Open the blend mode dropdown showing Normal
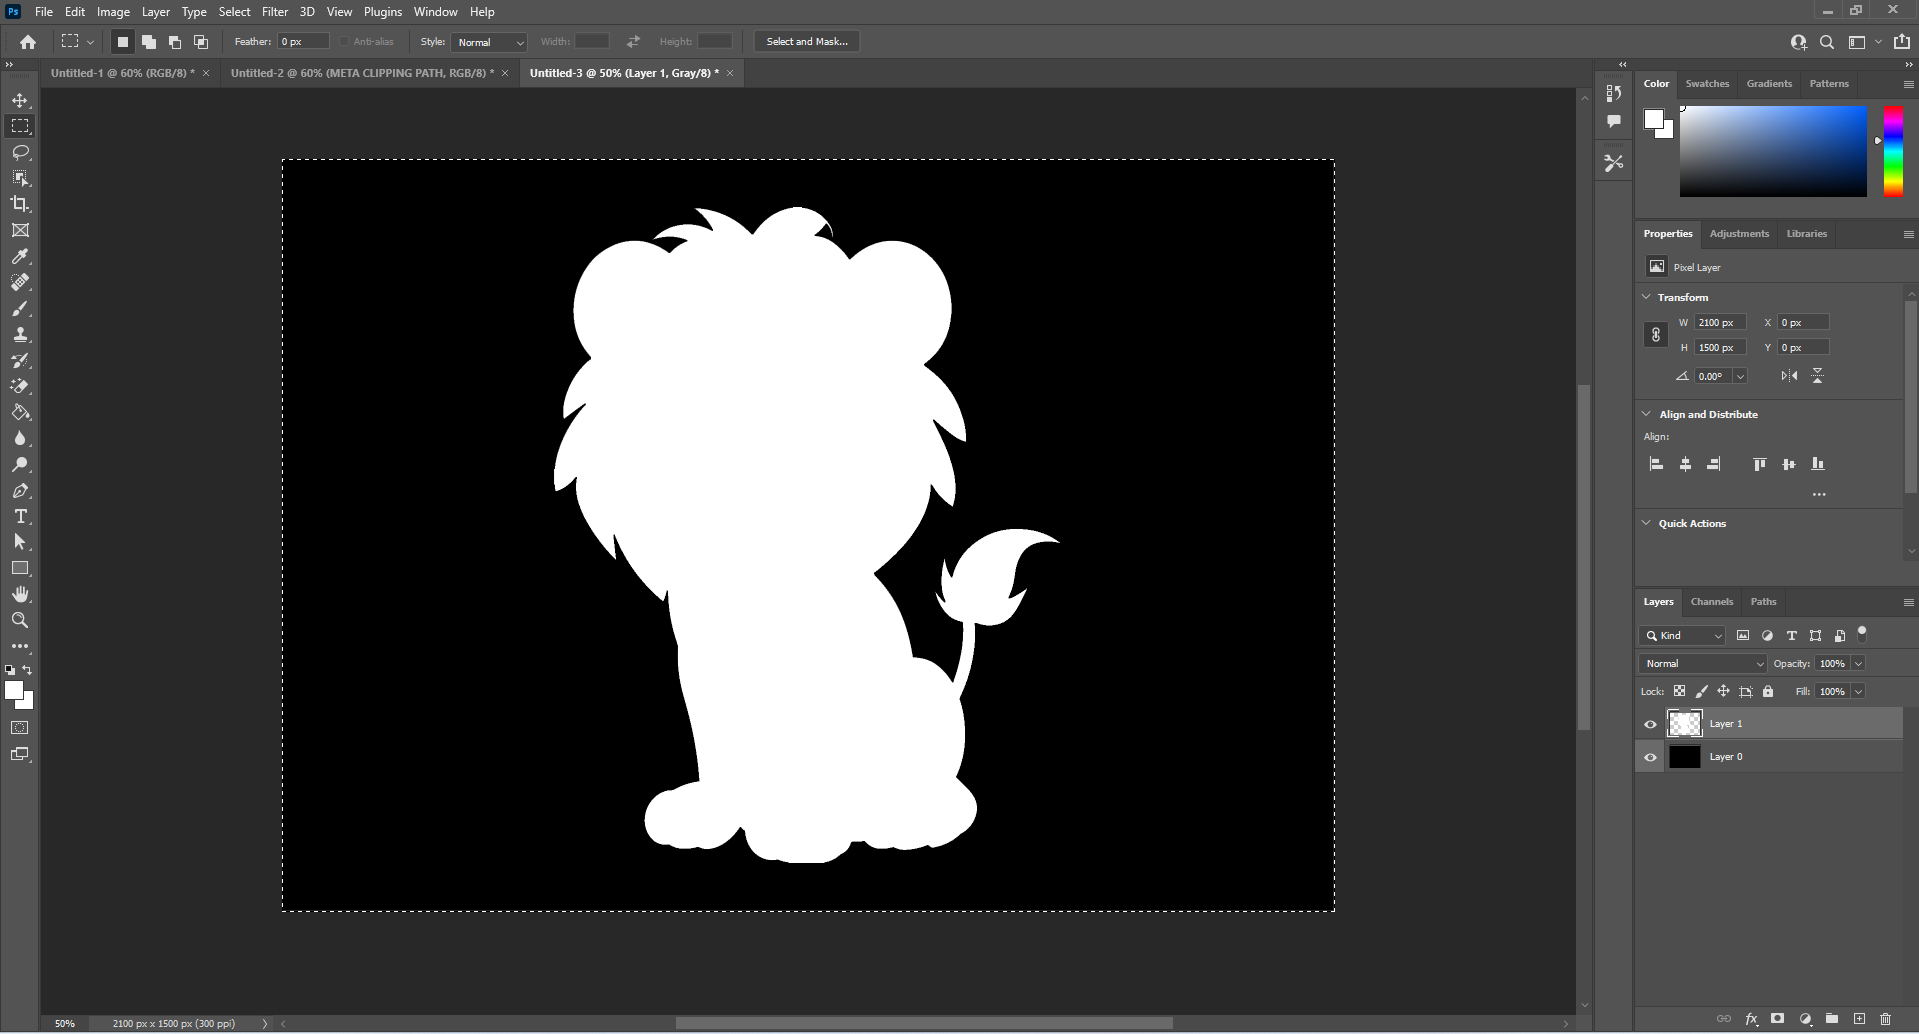1919x1034 pixels. pos(1702,663)
